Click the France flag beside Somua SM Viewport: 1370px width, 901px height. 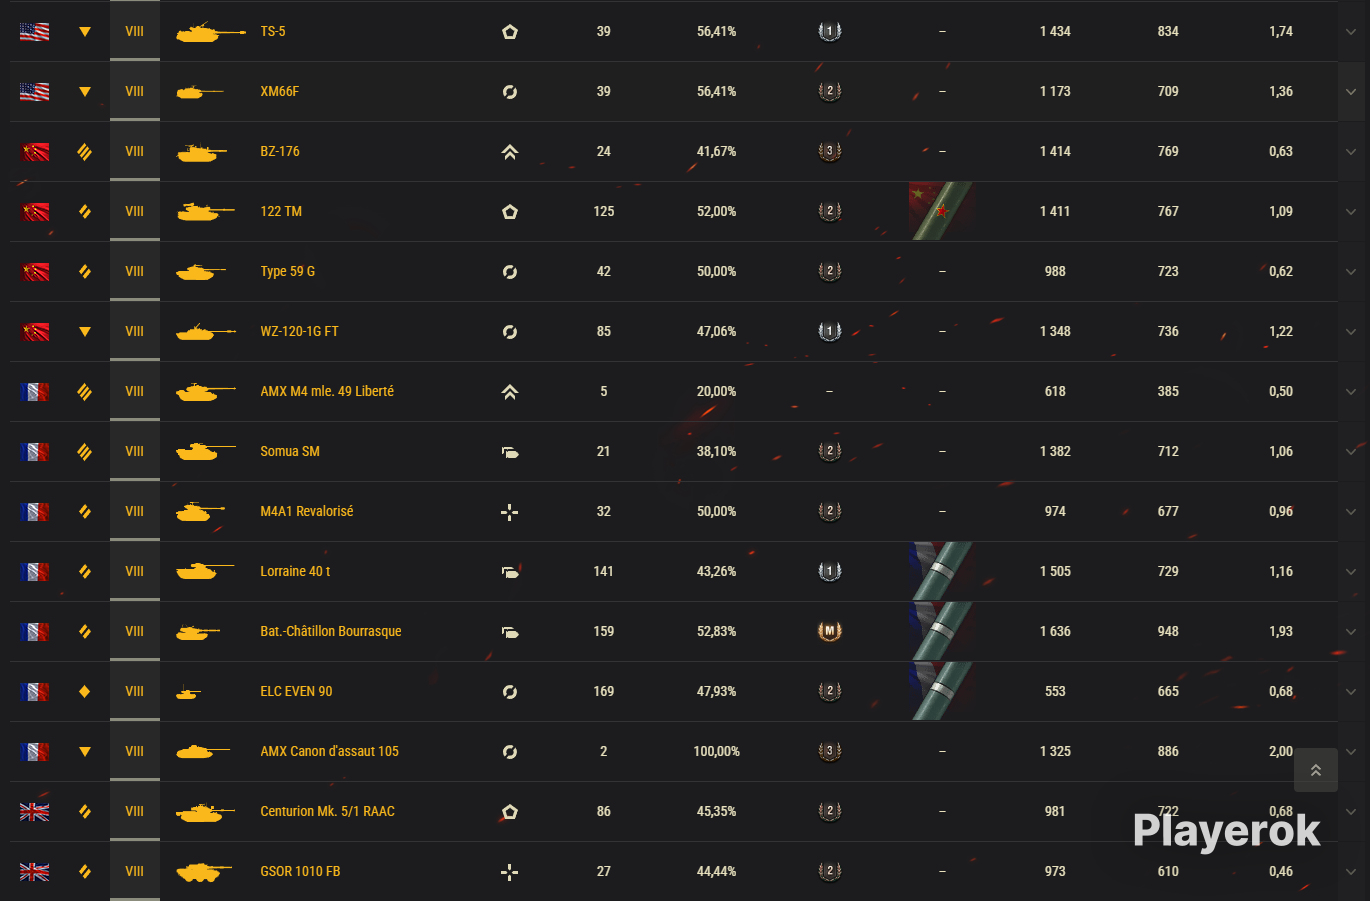(x=34, y=452)
